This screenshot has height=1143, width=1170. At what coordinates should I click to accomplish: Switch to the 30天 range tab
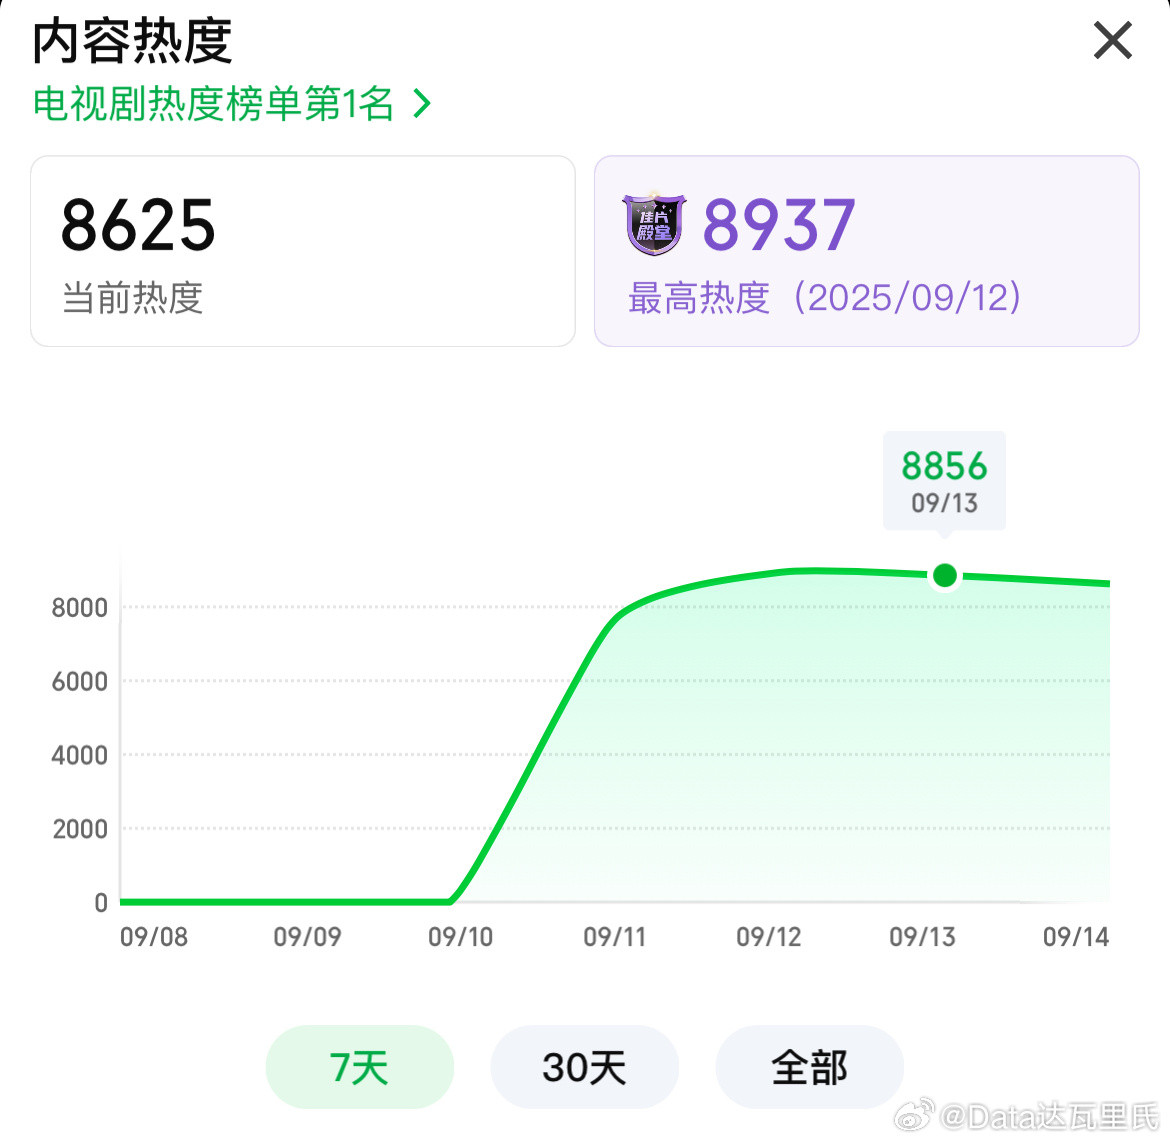click(x=584, y=1067)
